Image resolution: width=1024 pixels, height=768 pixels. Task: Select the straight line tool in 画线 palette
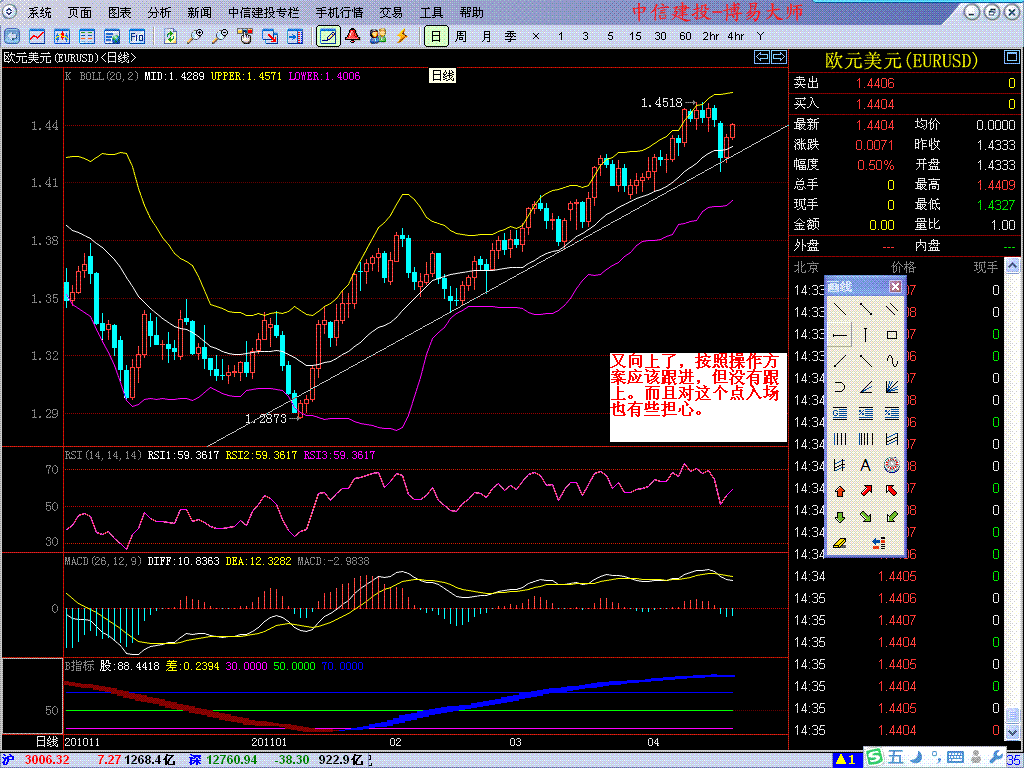tap(840, 310)
